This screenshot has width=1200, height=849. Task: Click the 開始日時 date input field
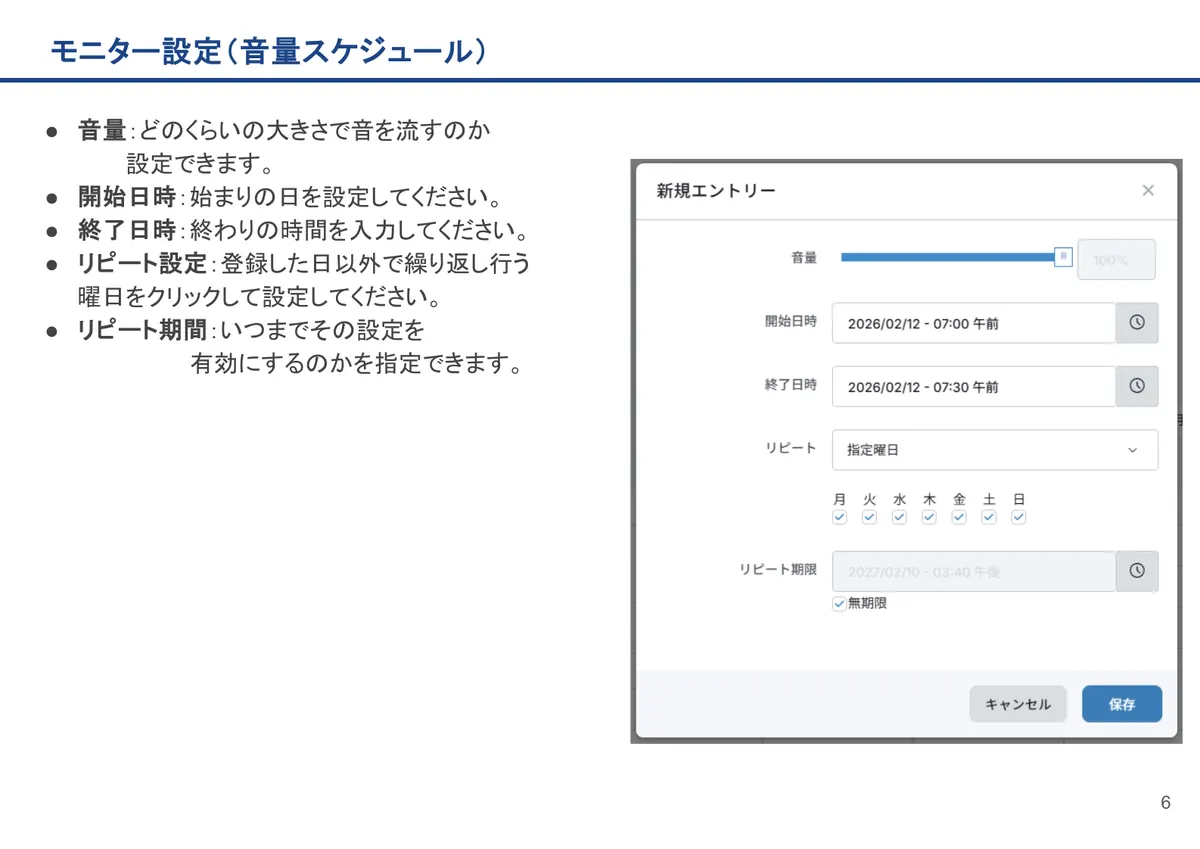pos(974,323)
